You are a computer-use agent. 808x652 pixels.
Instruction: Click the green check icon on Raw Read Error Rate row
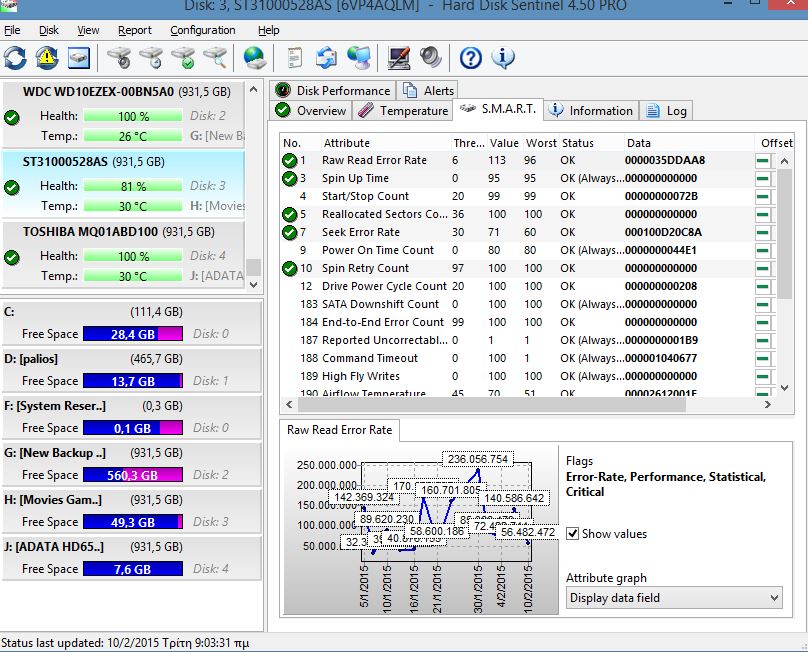point(290,160)
